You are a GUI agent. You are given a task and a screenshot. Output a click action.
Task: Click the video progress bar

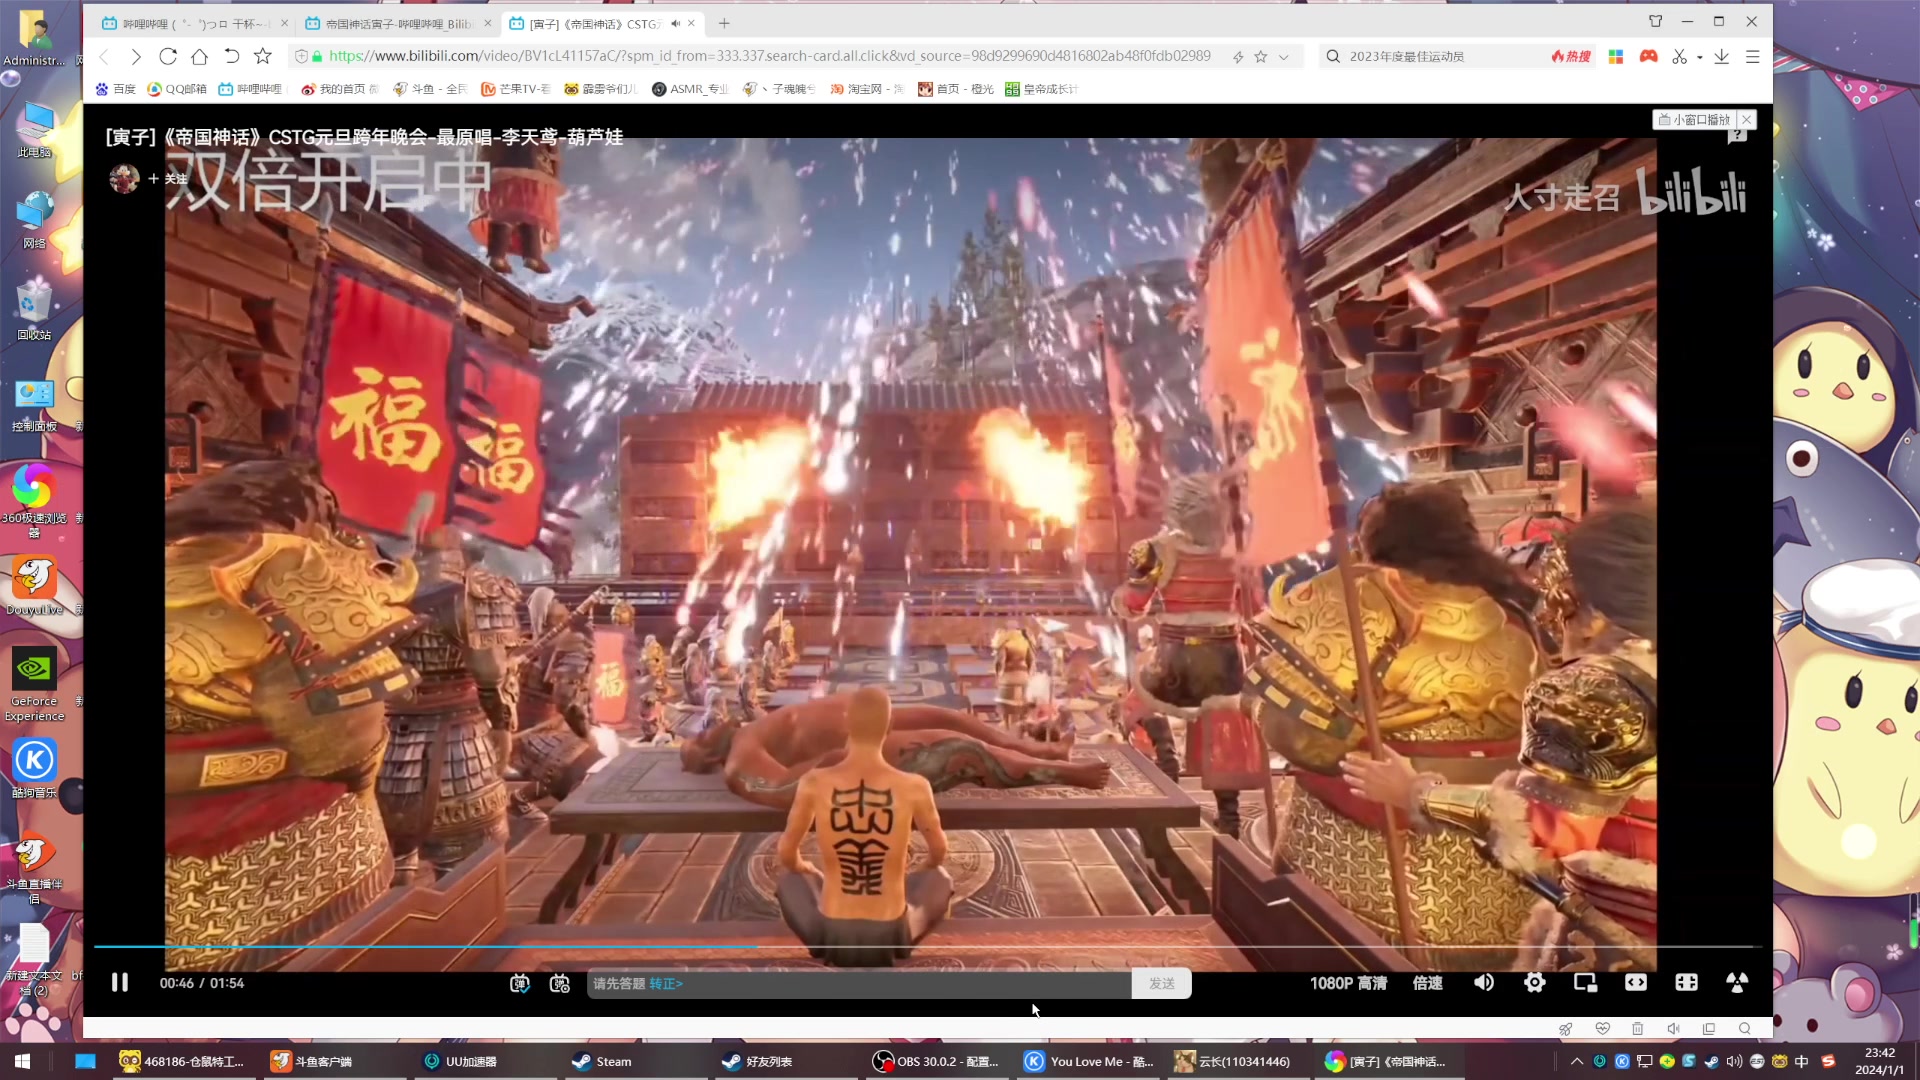pyautogui.click(x=900, y=946)
